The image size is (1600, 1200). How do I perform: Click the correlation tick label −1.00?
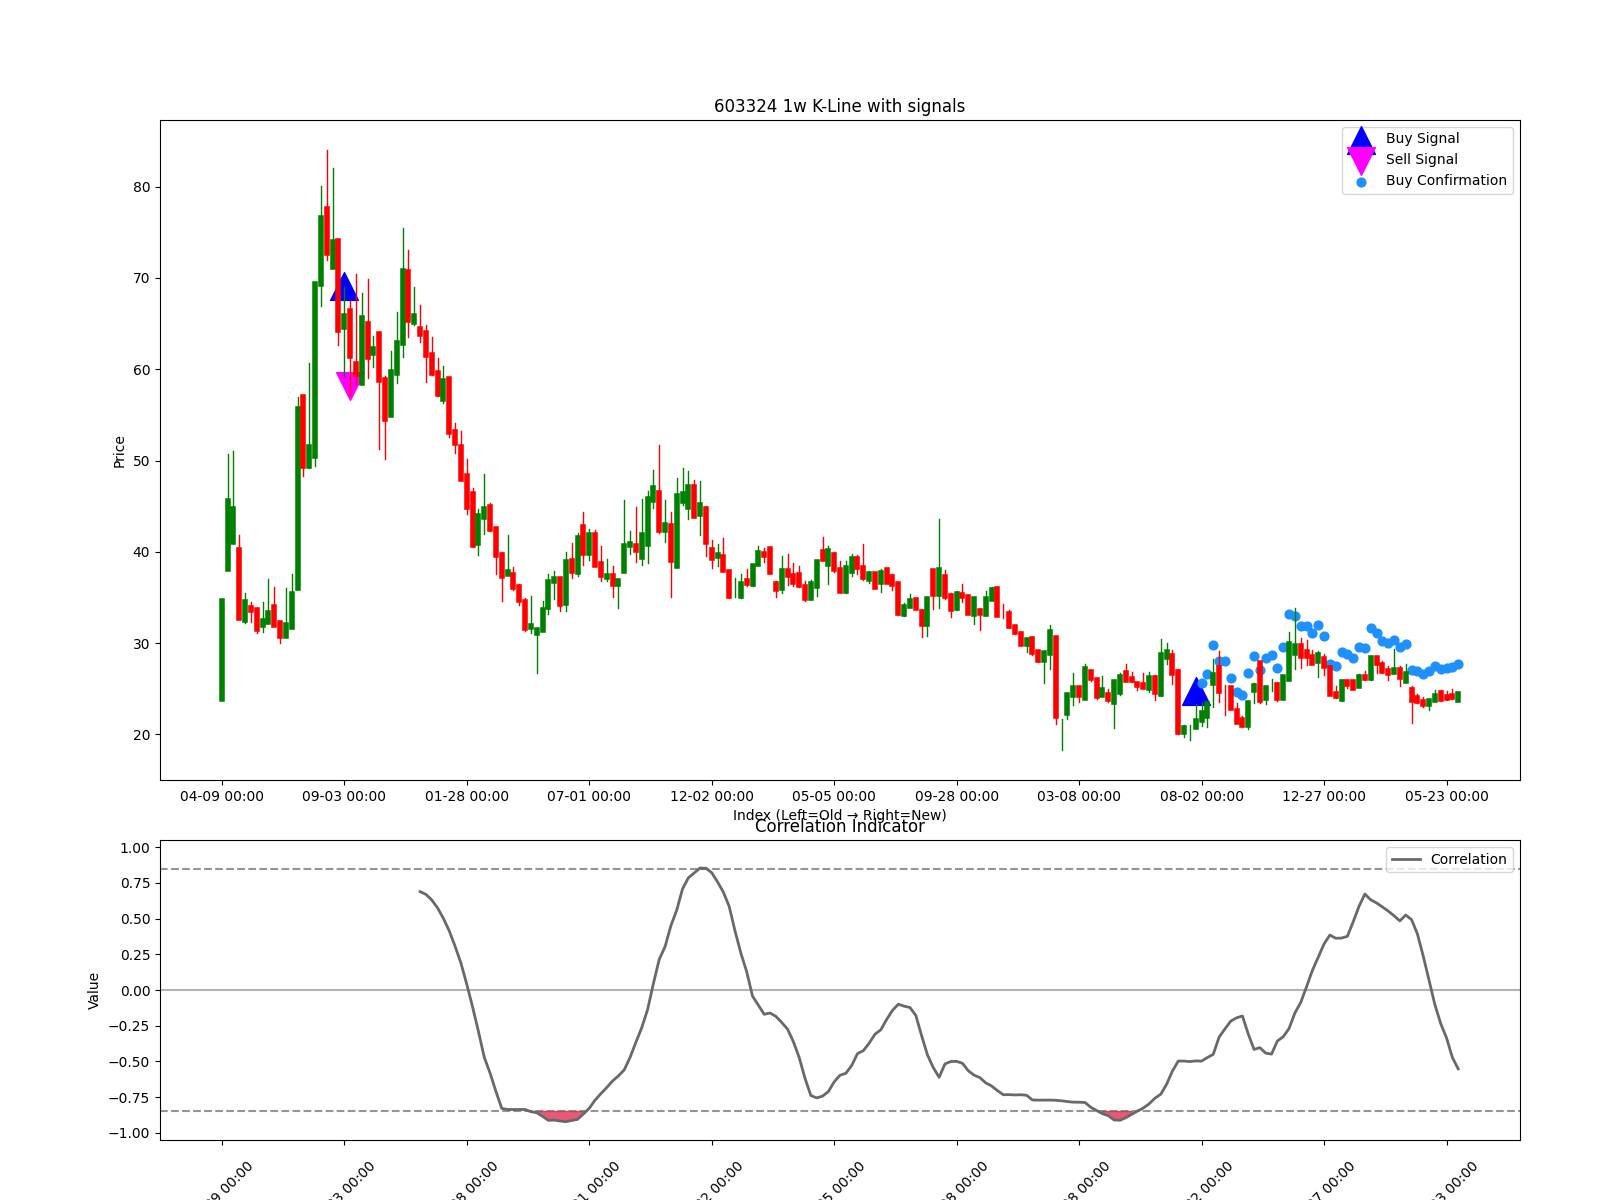point(129,1133)
